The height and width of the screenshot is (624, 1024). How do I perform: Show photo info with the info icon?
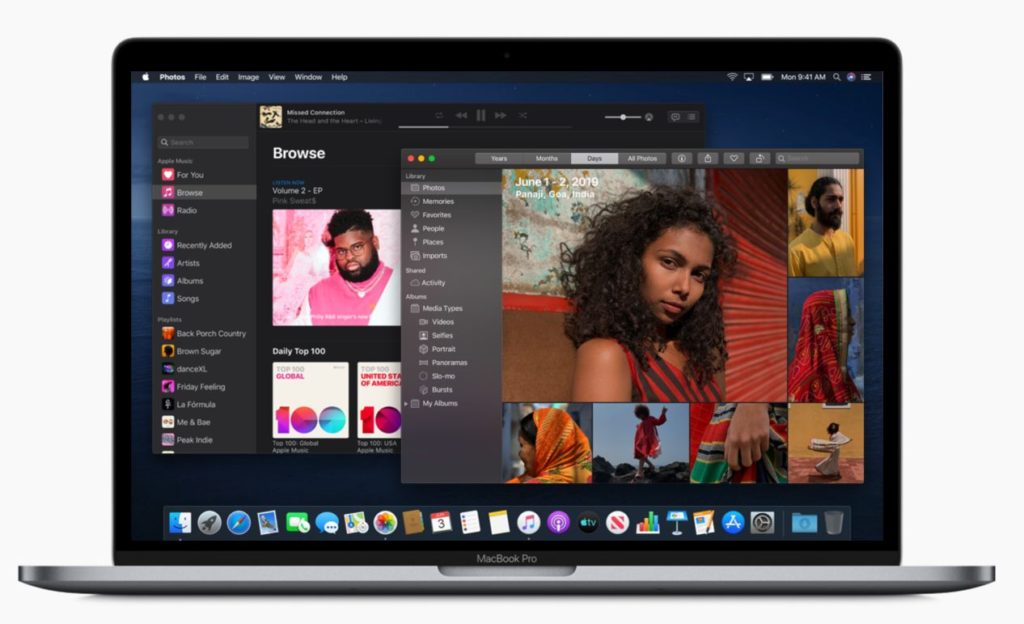pos(682,158)
